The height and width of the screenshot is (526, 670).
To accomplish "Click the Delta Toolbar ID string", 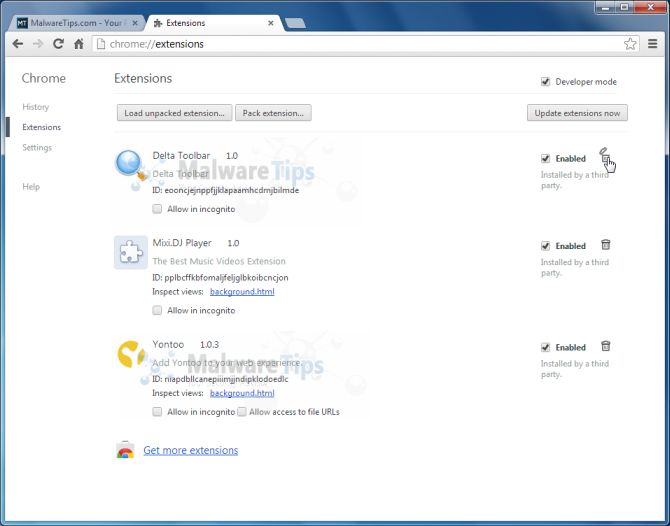I will 231,190.
